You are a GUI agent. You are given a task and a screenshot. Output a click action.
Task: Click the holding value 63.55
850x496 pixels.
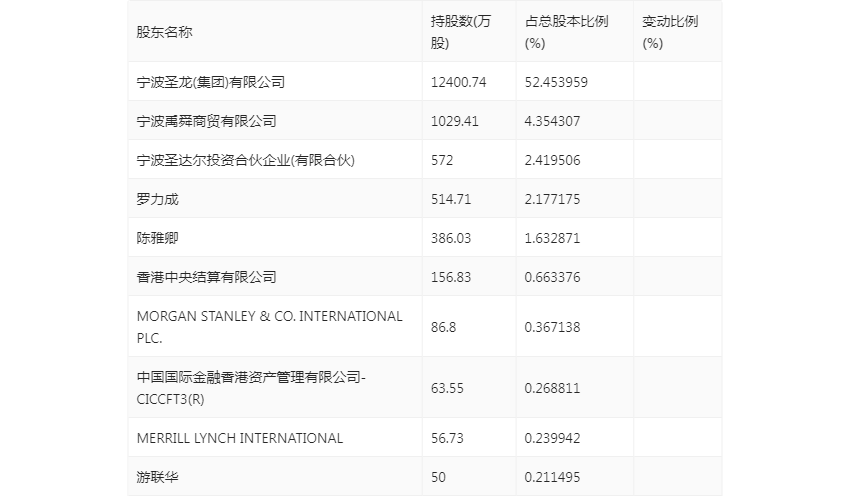[447, 388]
